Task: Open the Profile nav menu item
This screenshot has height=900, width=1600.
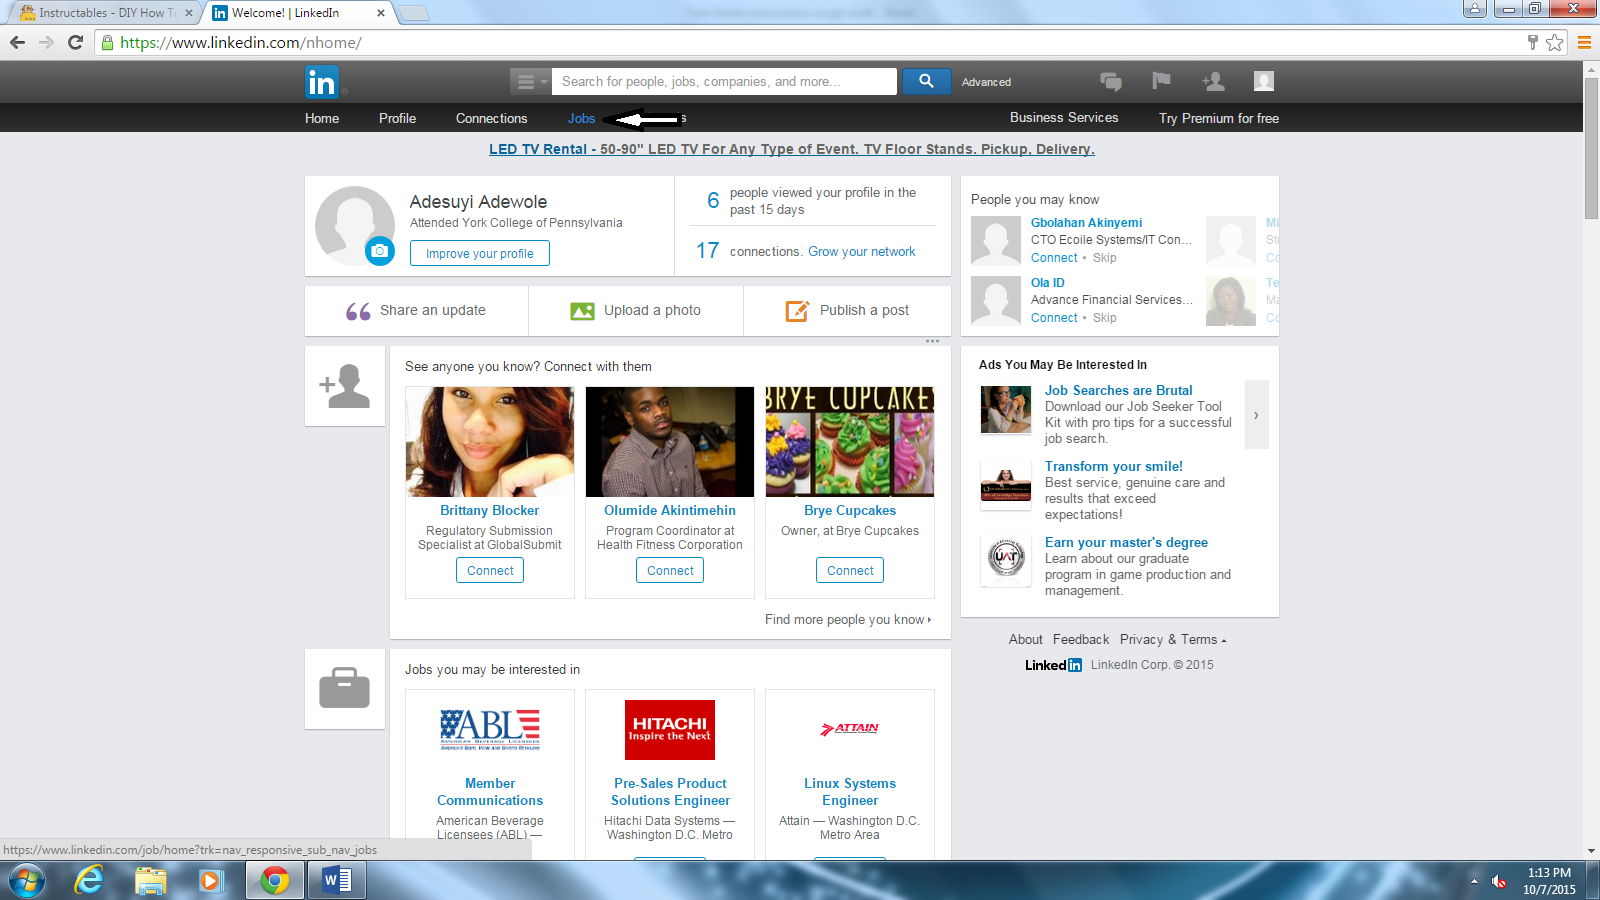Action: pos(397,118)
